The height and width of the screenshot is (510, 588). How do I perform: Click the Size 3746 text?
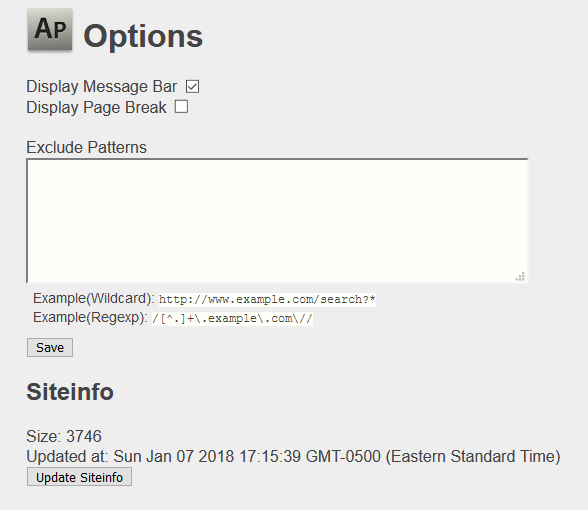(x=64, y=436)
